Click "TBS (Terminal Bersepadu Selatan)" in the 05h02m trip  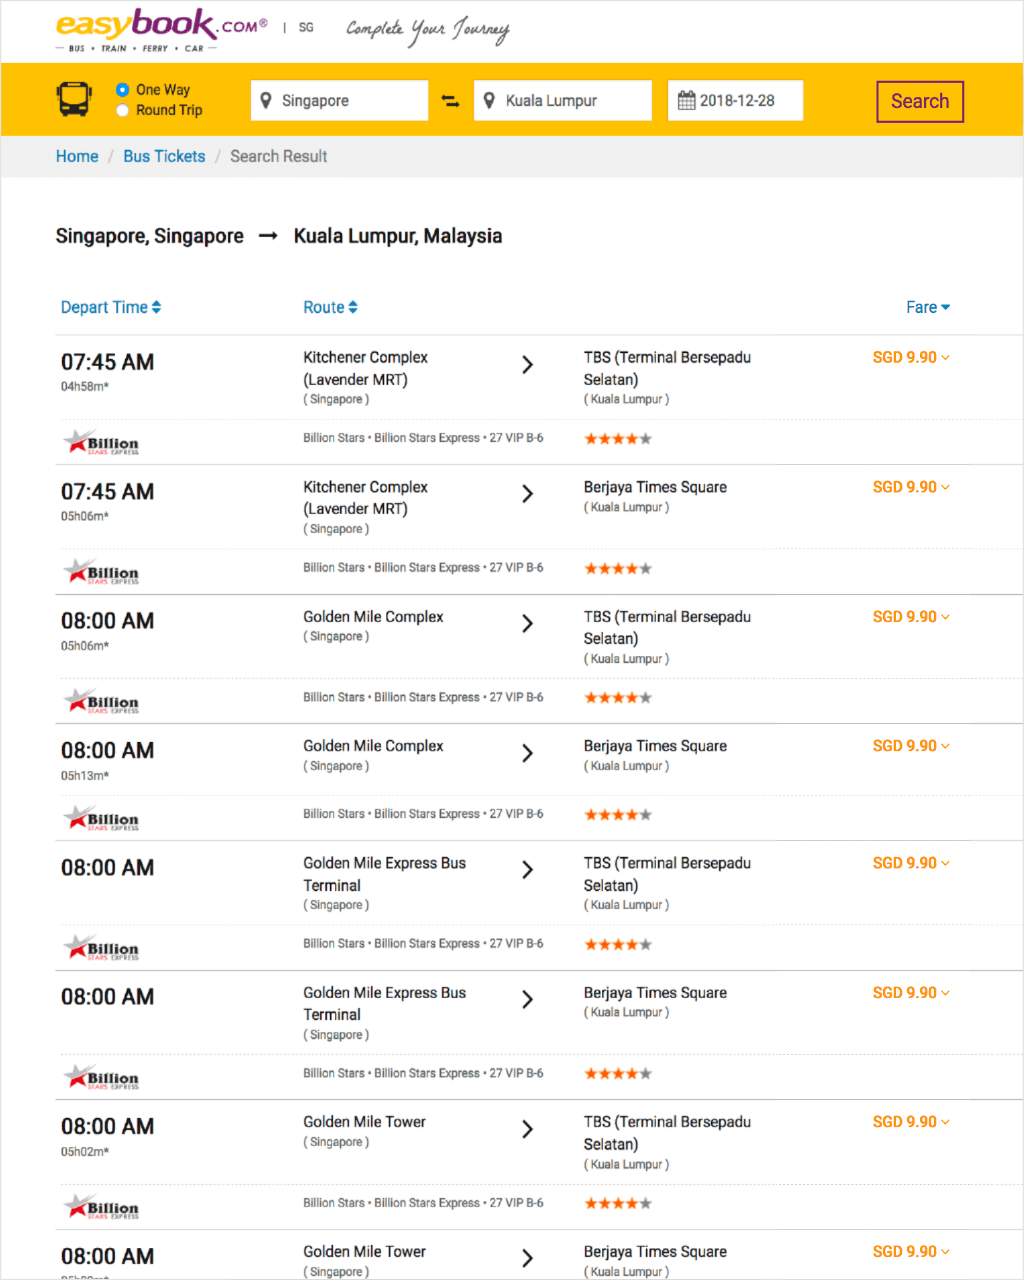[x=667, y=1133]
